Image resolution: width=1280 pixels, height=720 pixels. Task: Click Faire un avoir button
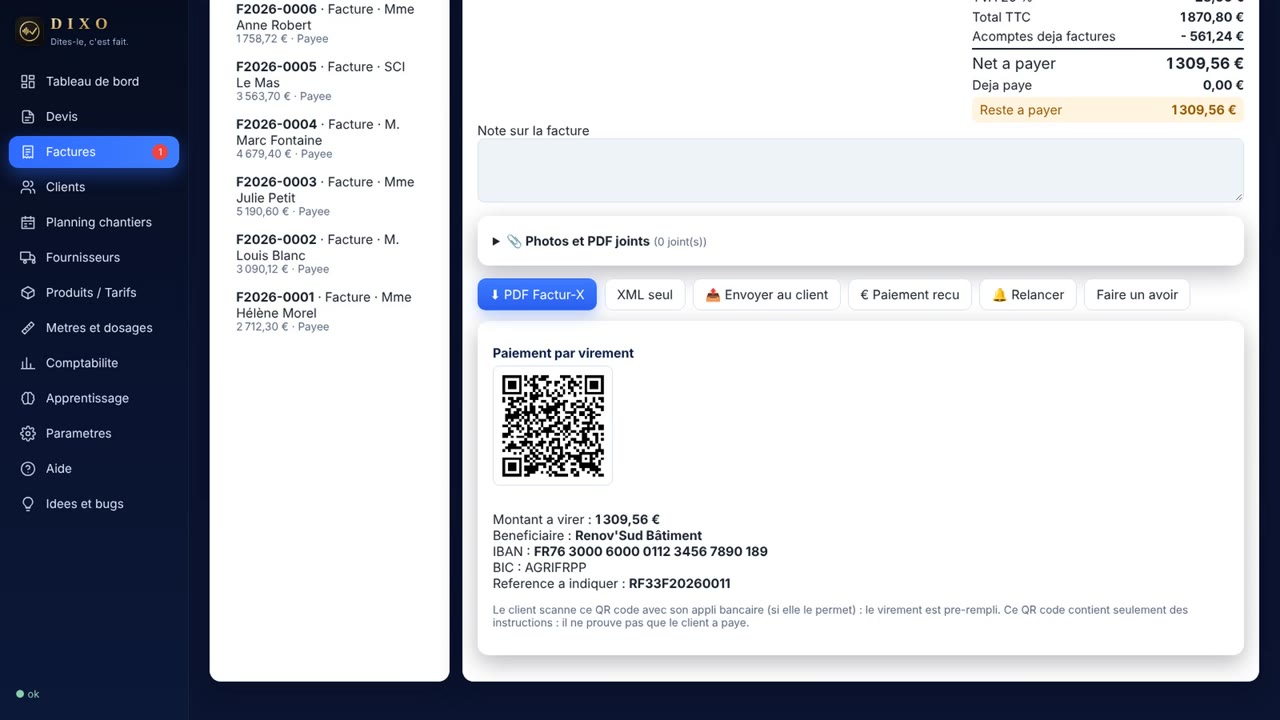[1137, 294]
